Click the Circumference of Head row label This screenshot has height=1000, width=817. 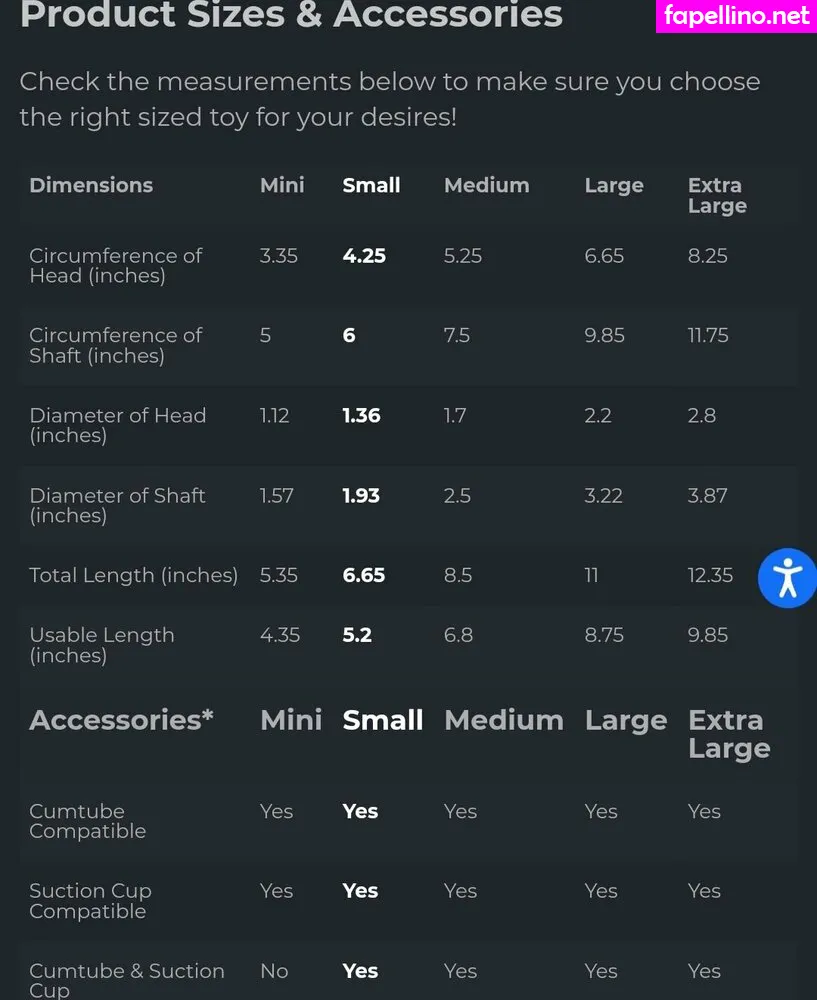(x=115, y=265)
